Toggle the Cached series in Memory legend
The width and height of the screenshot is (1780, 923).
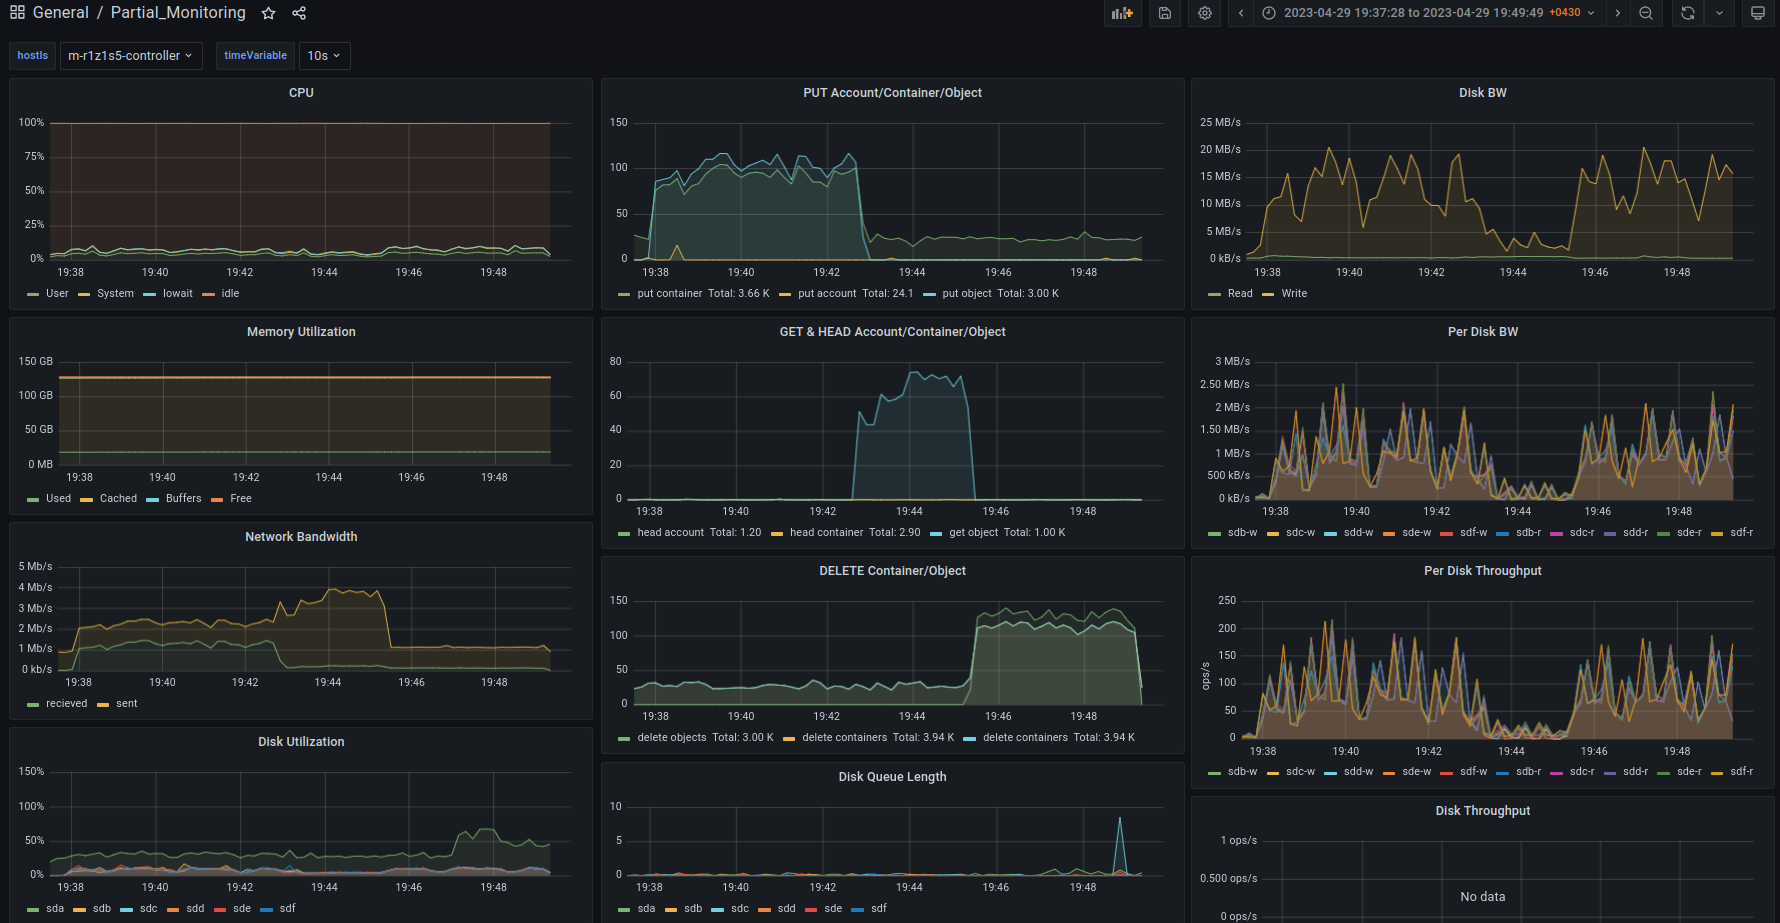118,499
